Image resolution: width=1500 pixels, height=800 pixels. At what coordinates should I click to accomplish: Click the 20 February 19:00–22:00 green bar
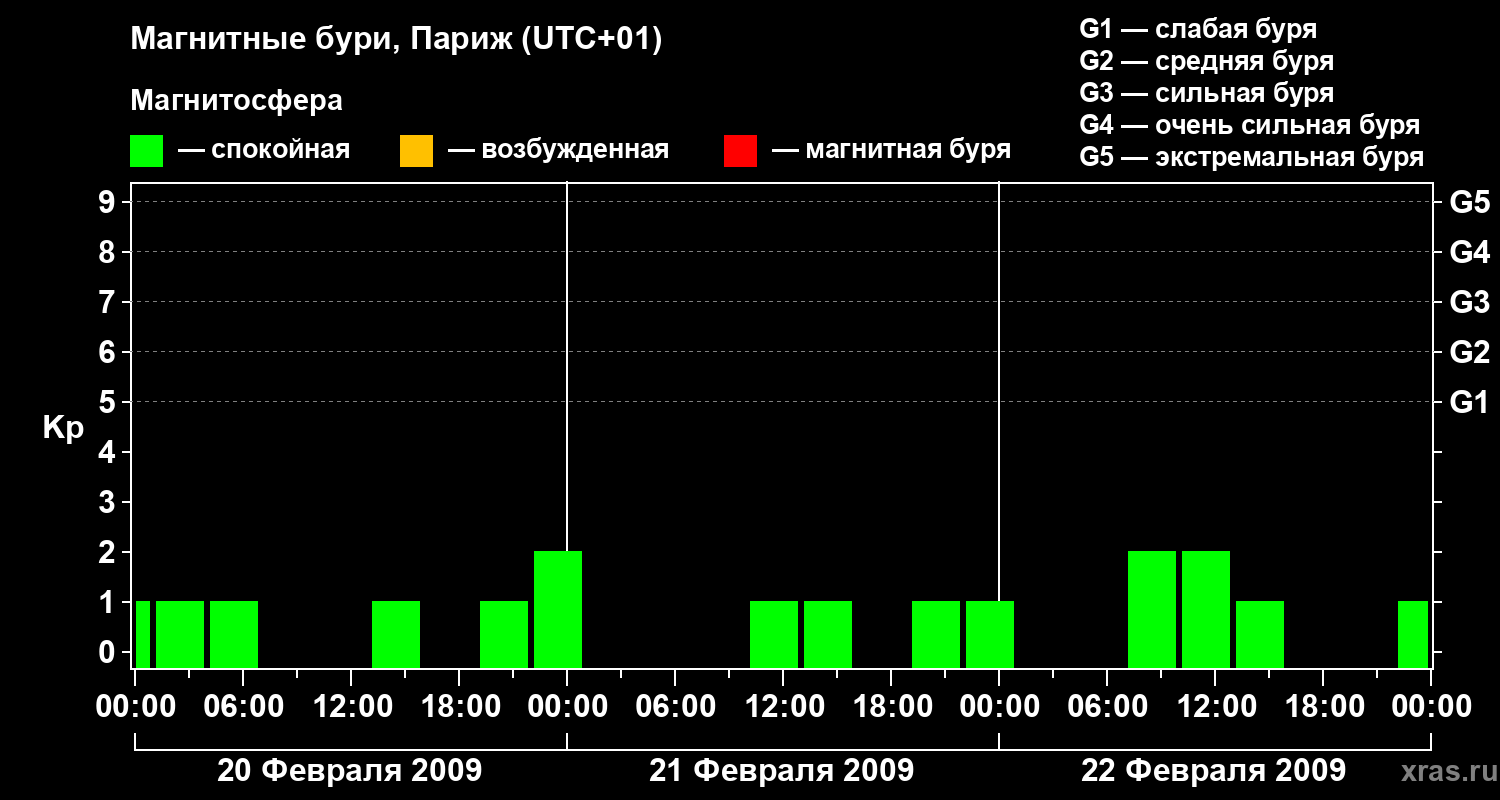pyautogui.click(x=504, y=634)
